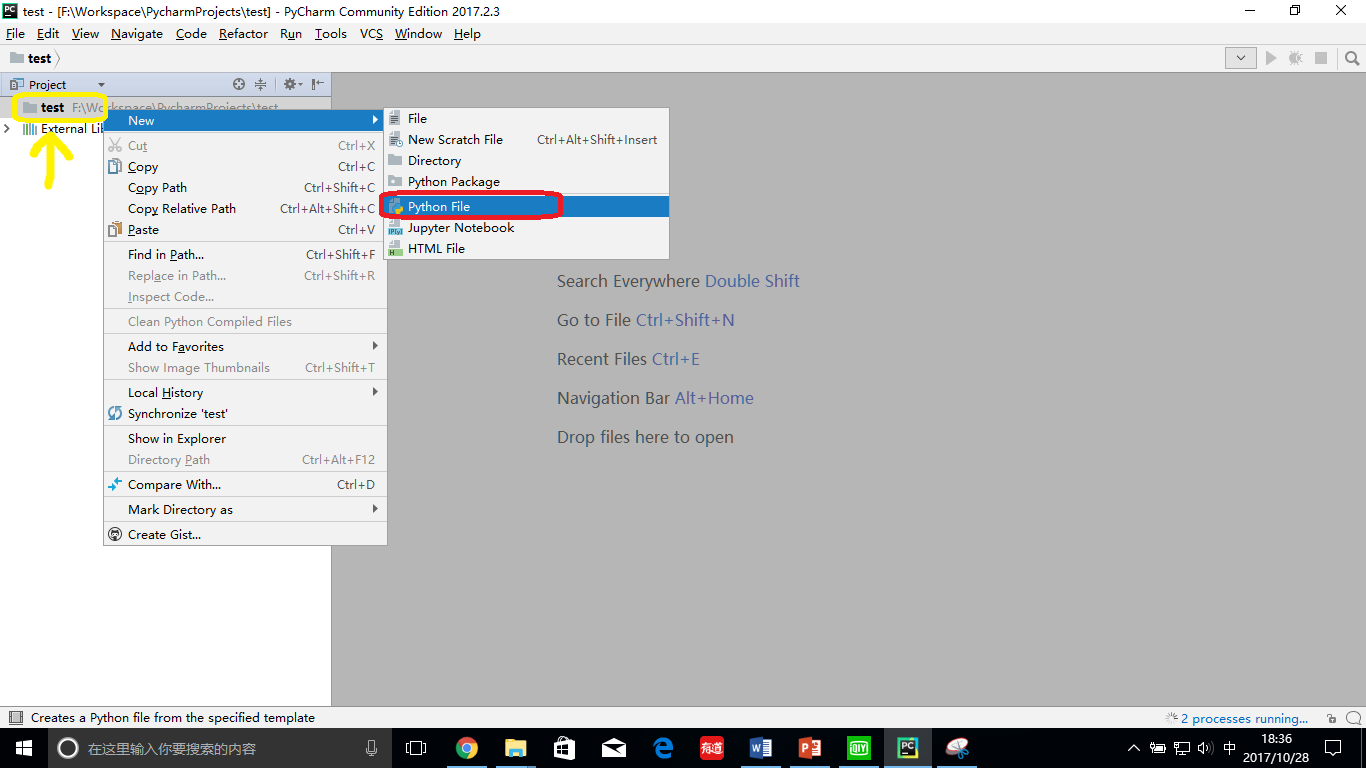The height and width of the screenshot is (768, 1366).
Task: Click the collapse all icon in Project panel
Action: coord(260,85)
